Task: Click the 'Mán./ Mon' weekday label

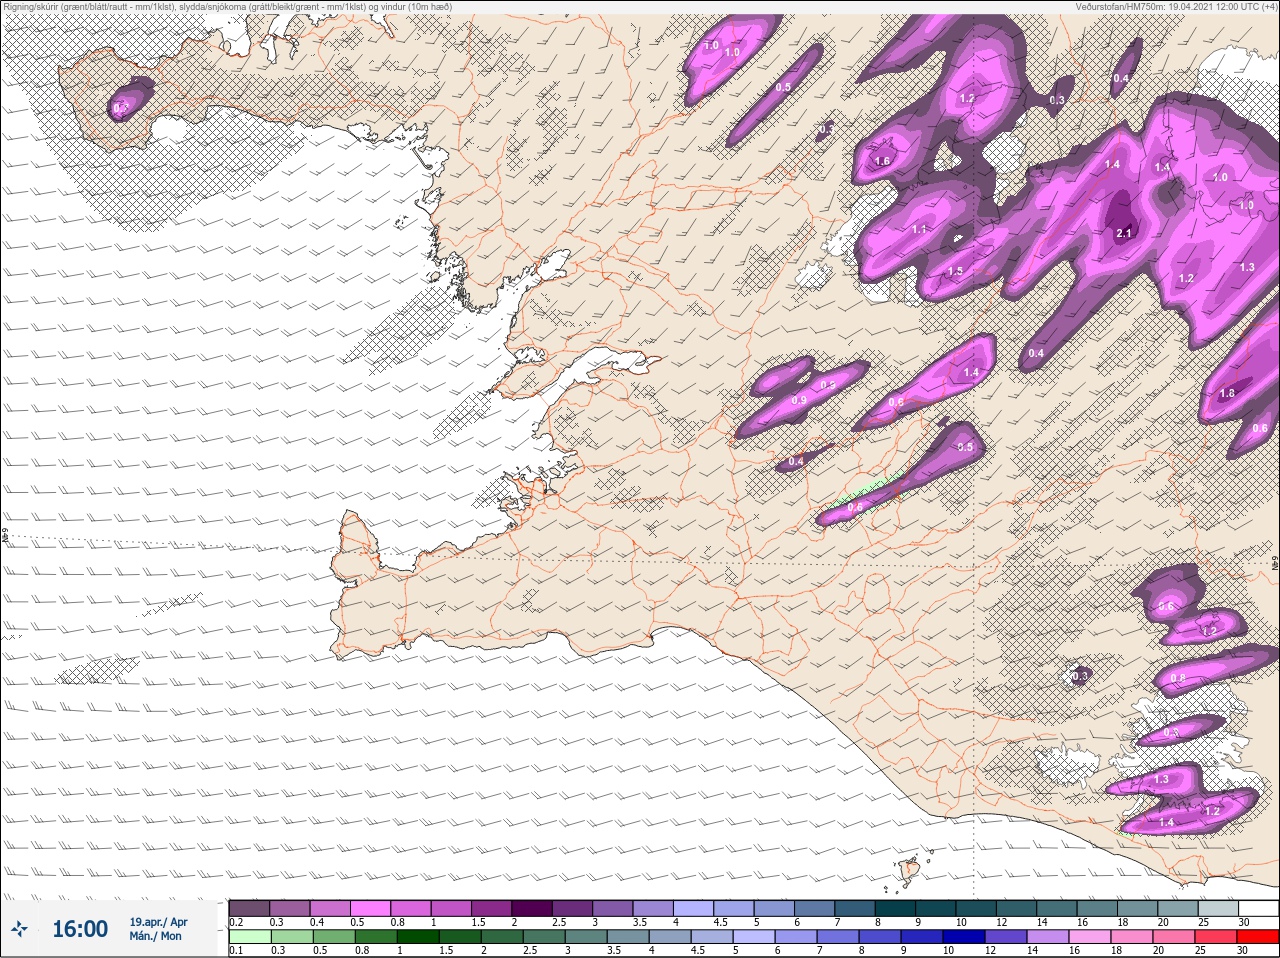Action: coord(155,936)
